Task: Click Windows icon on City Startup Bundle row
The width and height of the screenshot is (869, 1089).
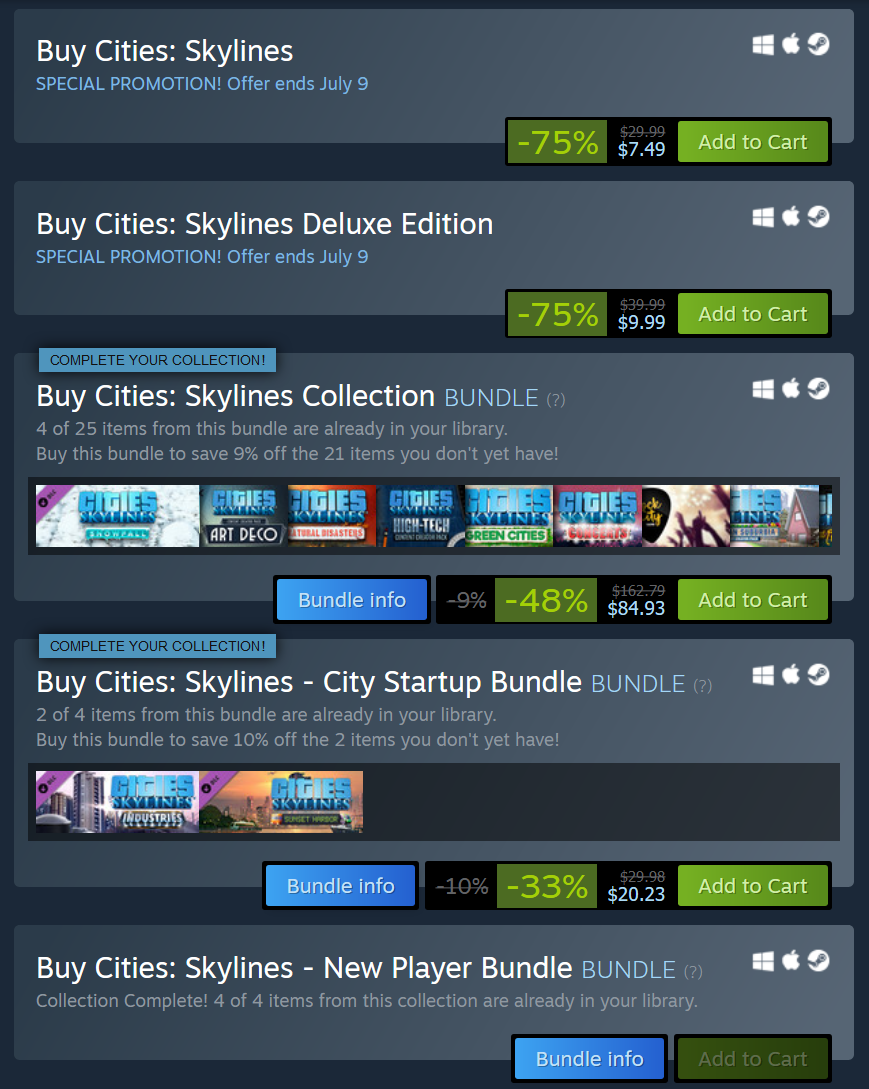Action: [x=763, y=675]
